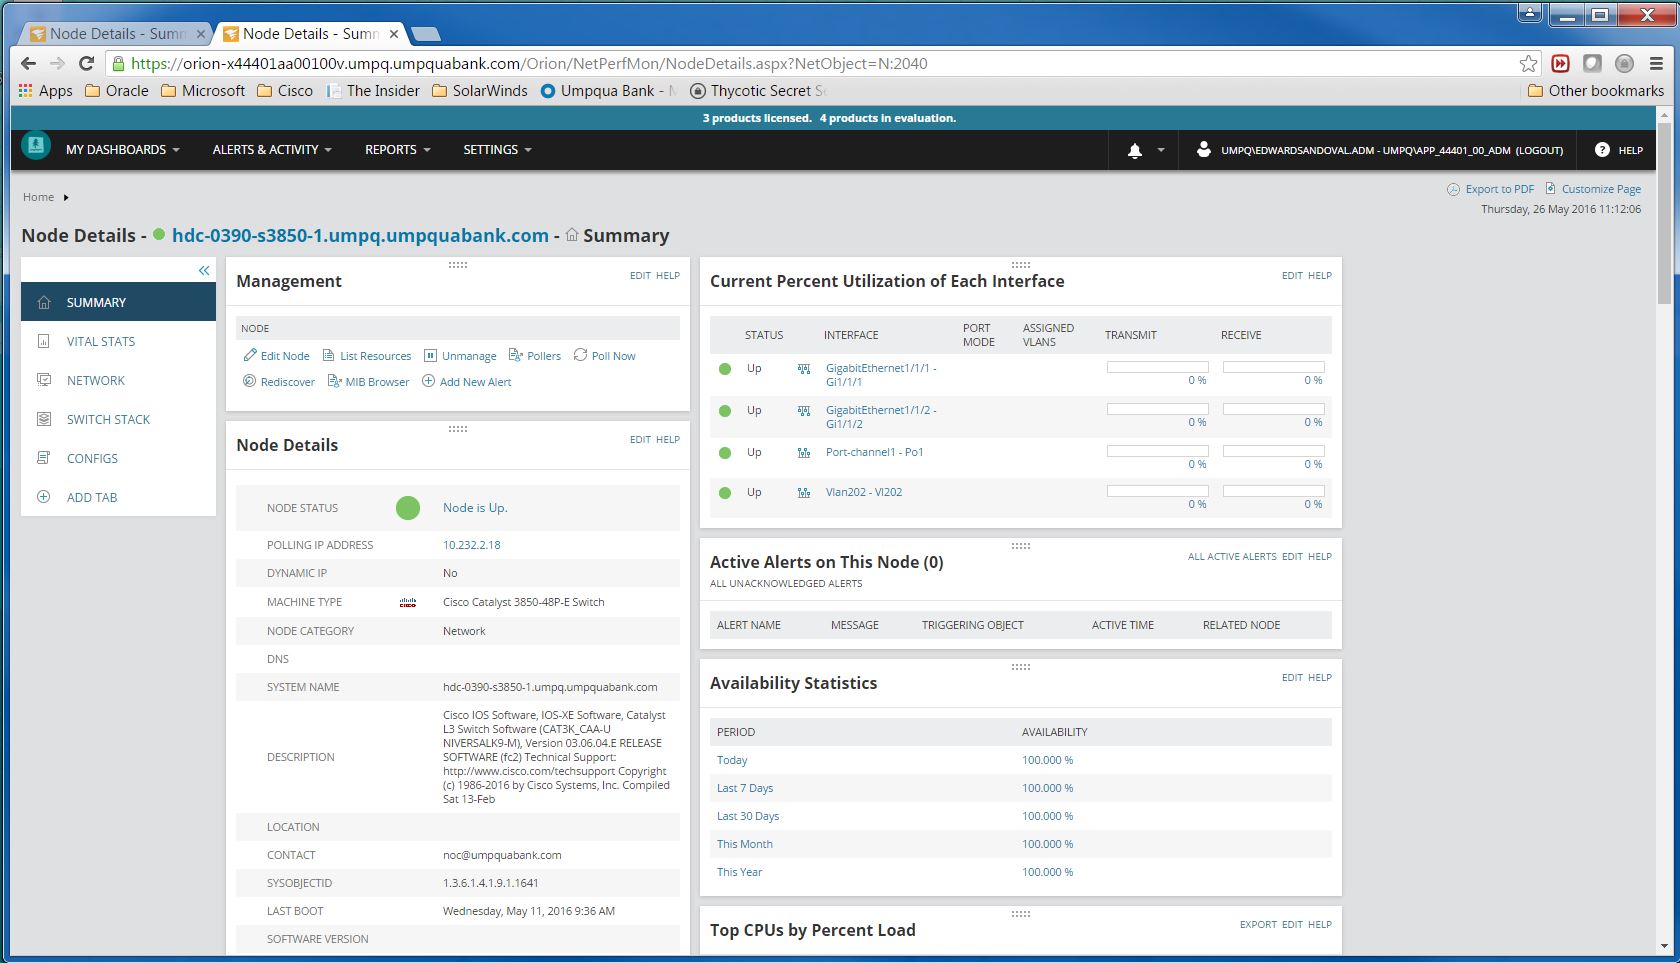The width and height of the screenshot is (1680, 963).
Task: Click the Add Tab plus icon
Action: (43, 497)
